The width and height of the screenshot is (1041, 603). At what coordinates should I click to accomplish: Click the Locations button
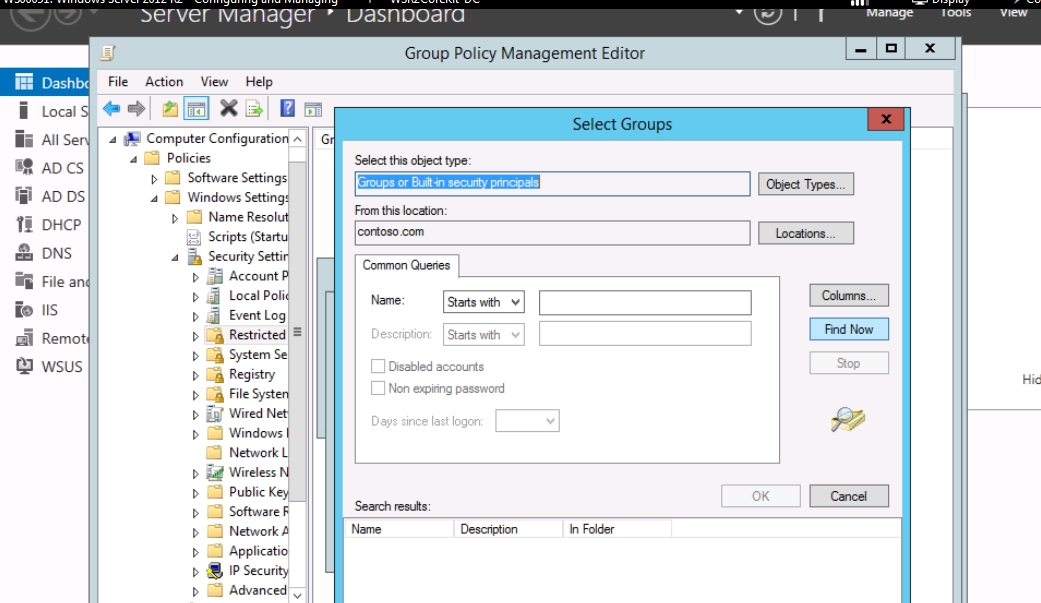(805, 233)
